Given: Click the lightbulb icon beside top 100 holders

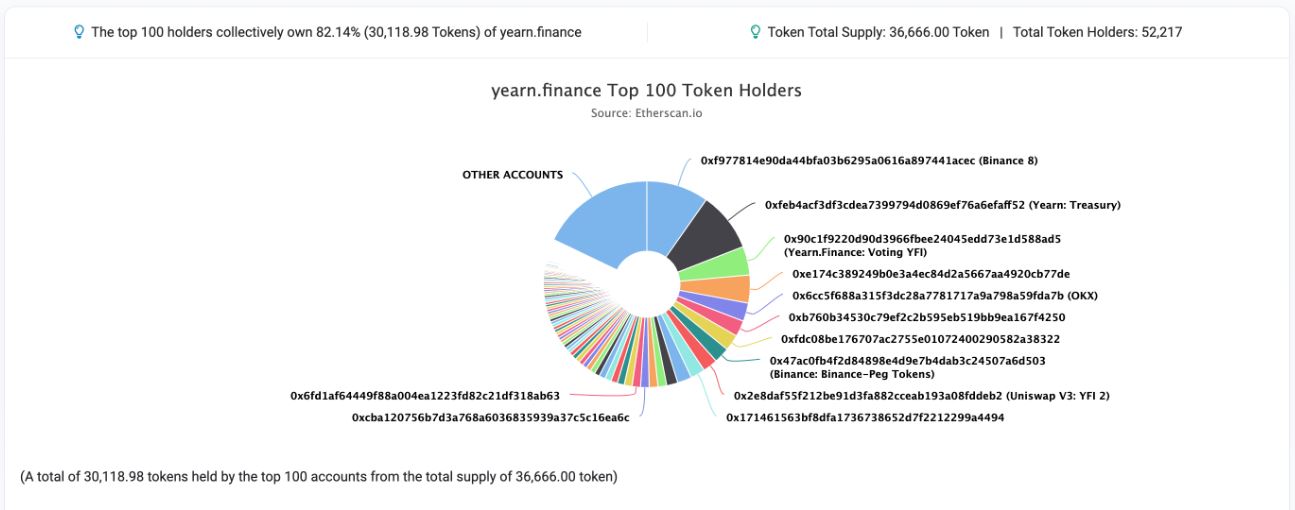Looking at the screenshot, I should click(x=79, y=32).
